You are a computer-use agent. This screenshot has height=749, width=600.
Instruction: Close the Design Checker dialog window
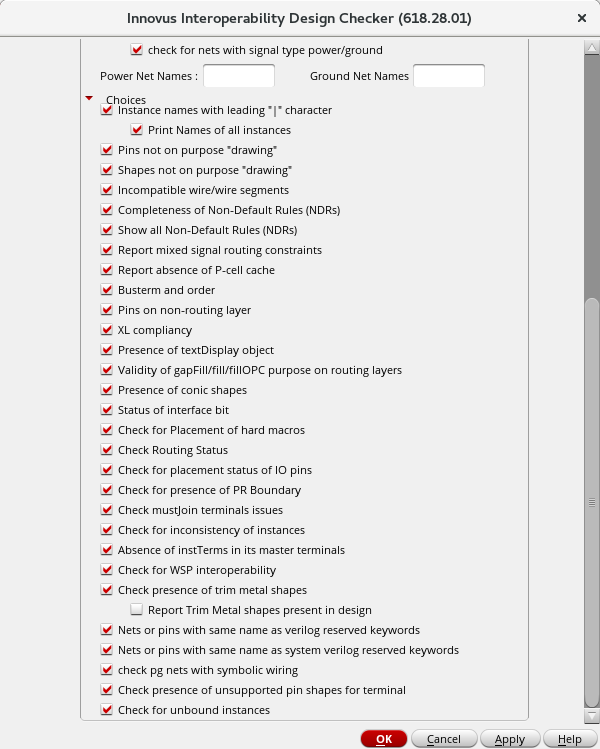[x=582, y=18]
